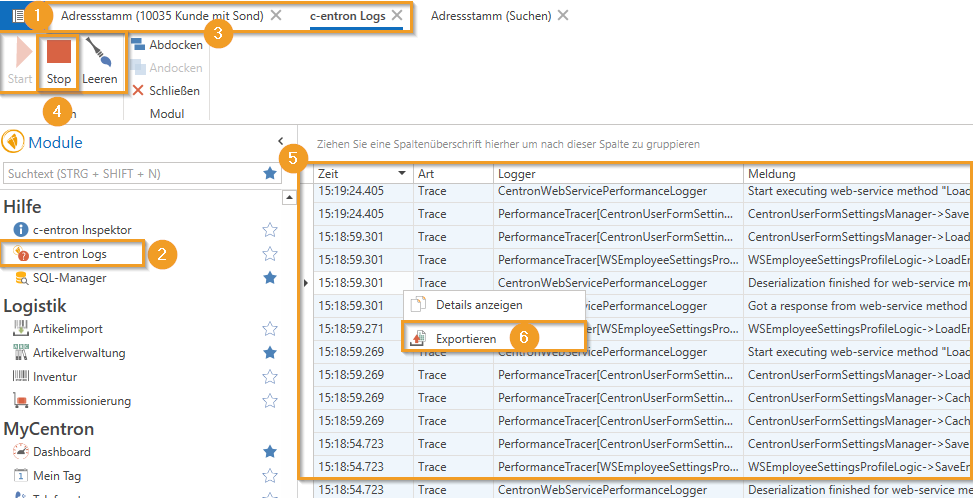973x498 pixels.
Task: Open Inventur barcode module
Action: click(54, 377)
